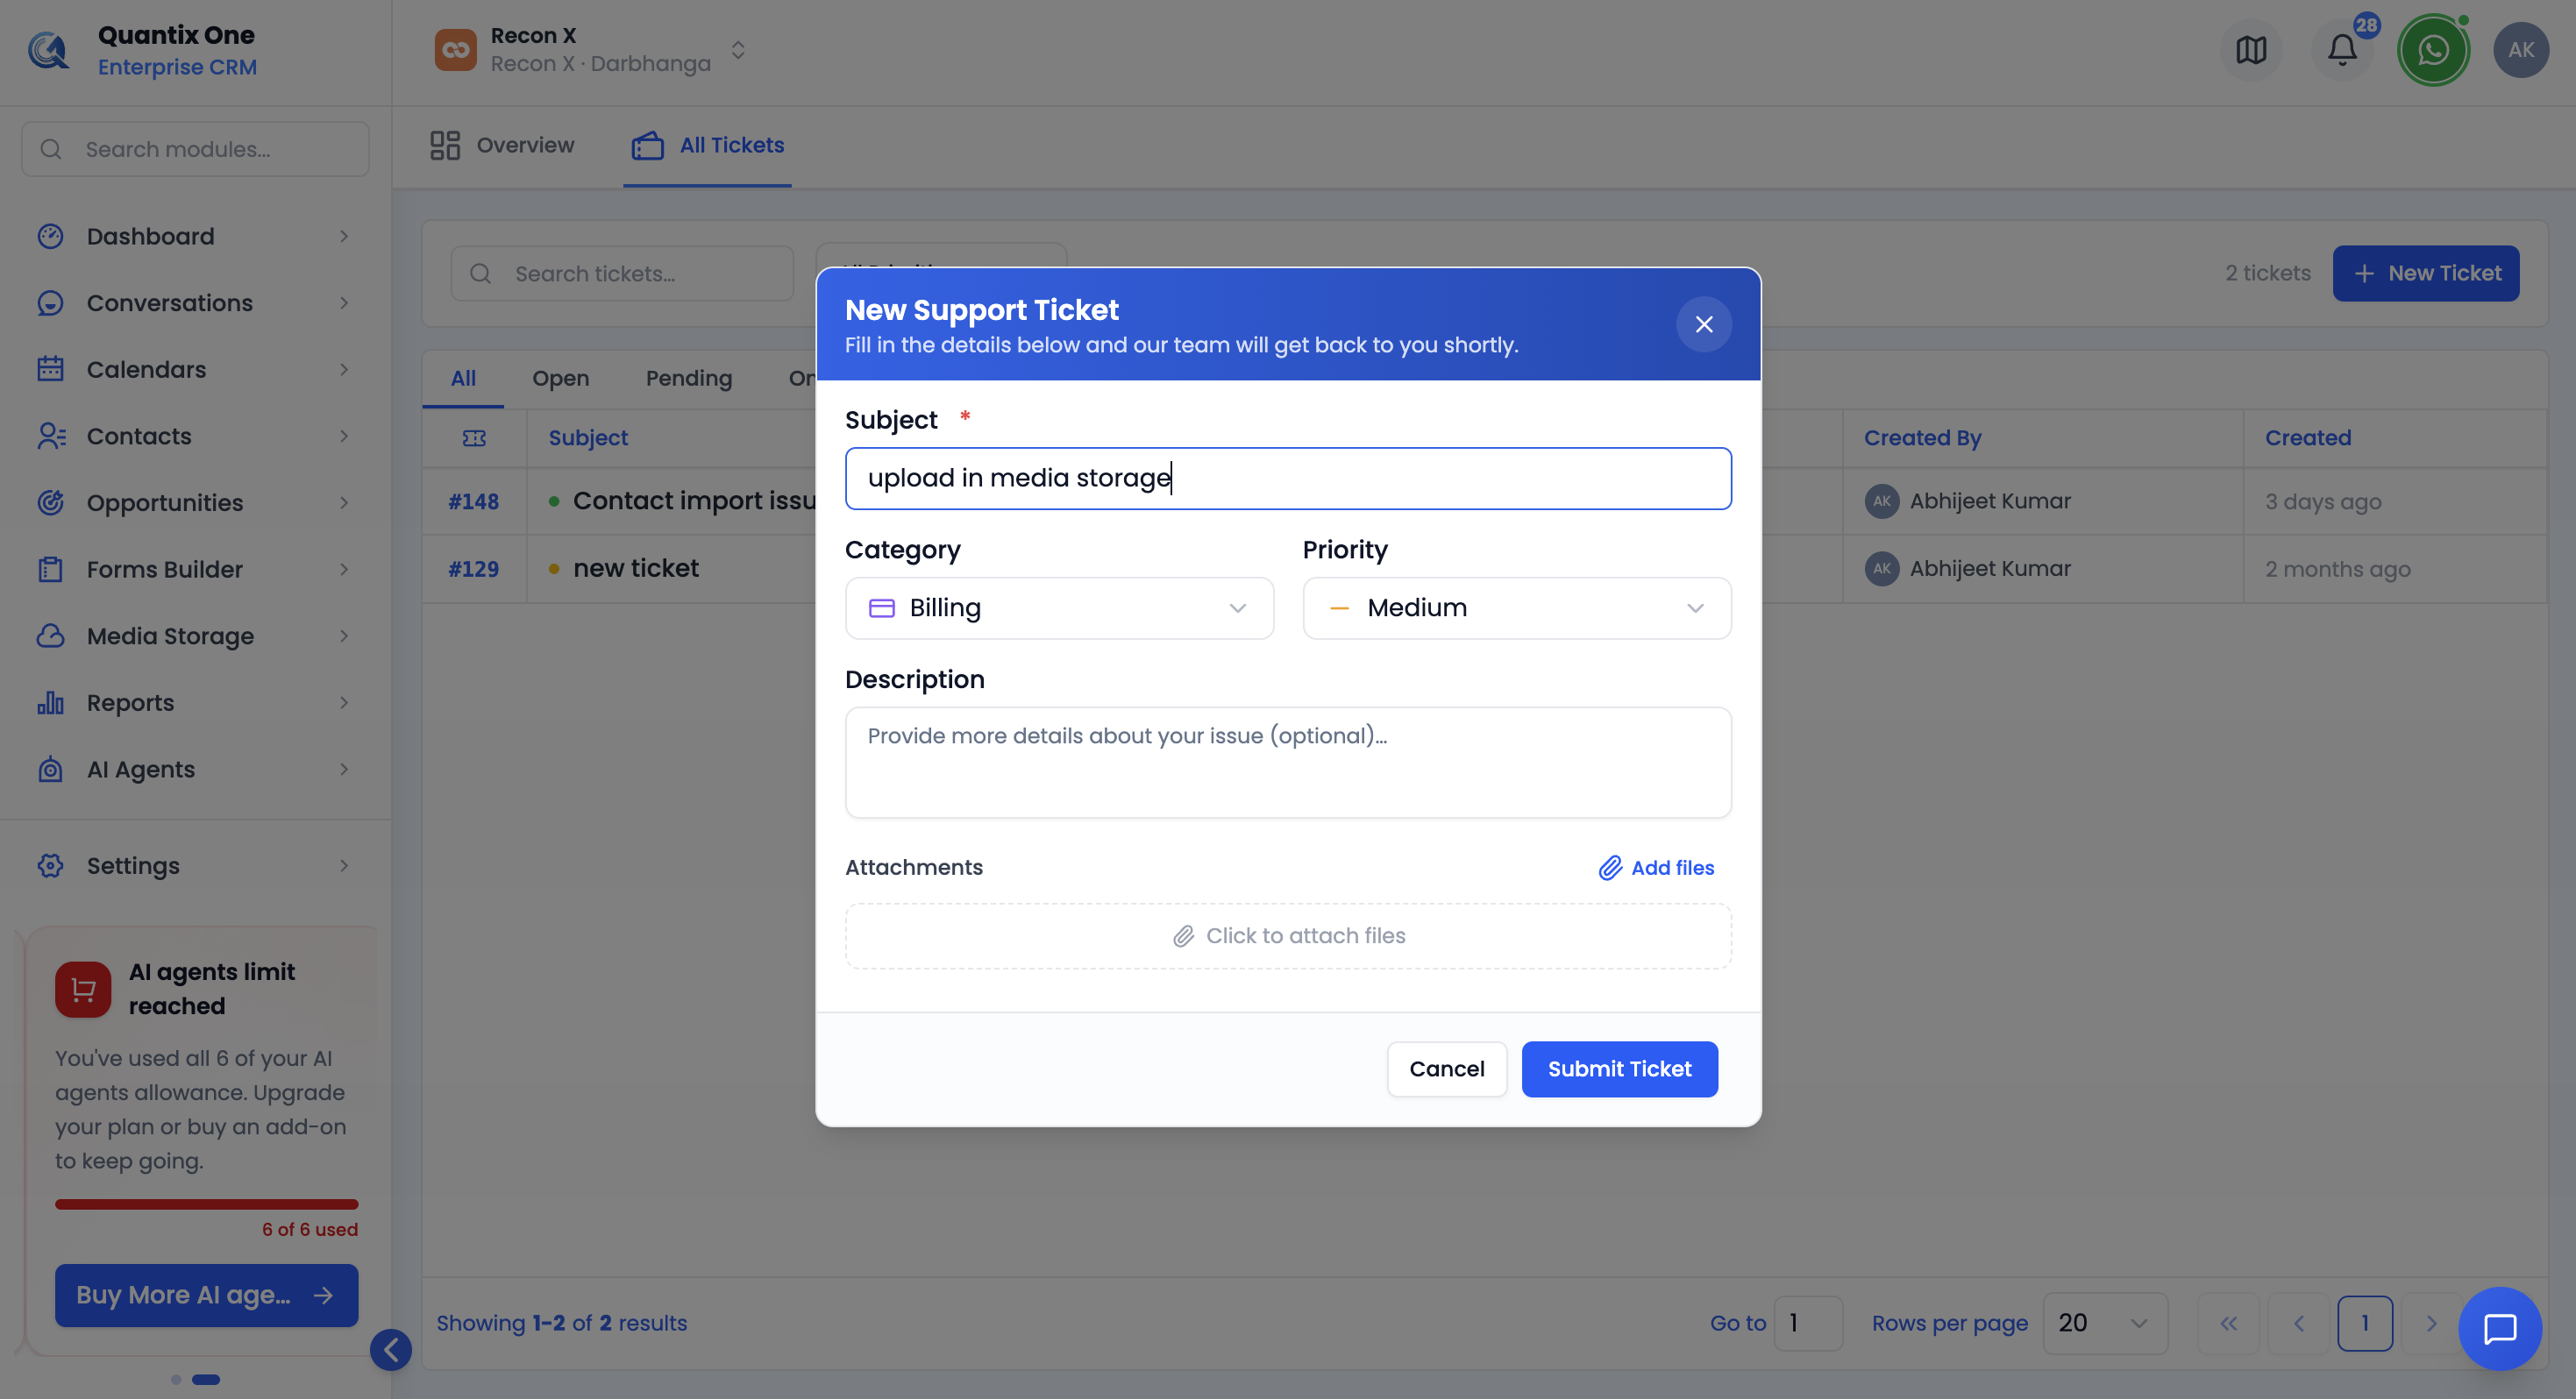This screenshot has height=1399, width=2576.
Task: Open the AK profile avatar
Action: 2520,50
